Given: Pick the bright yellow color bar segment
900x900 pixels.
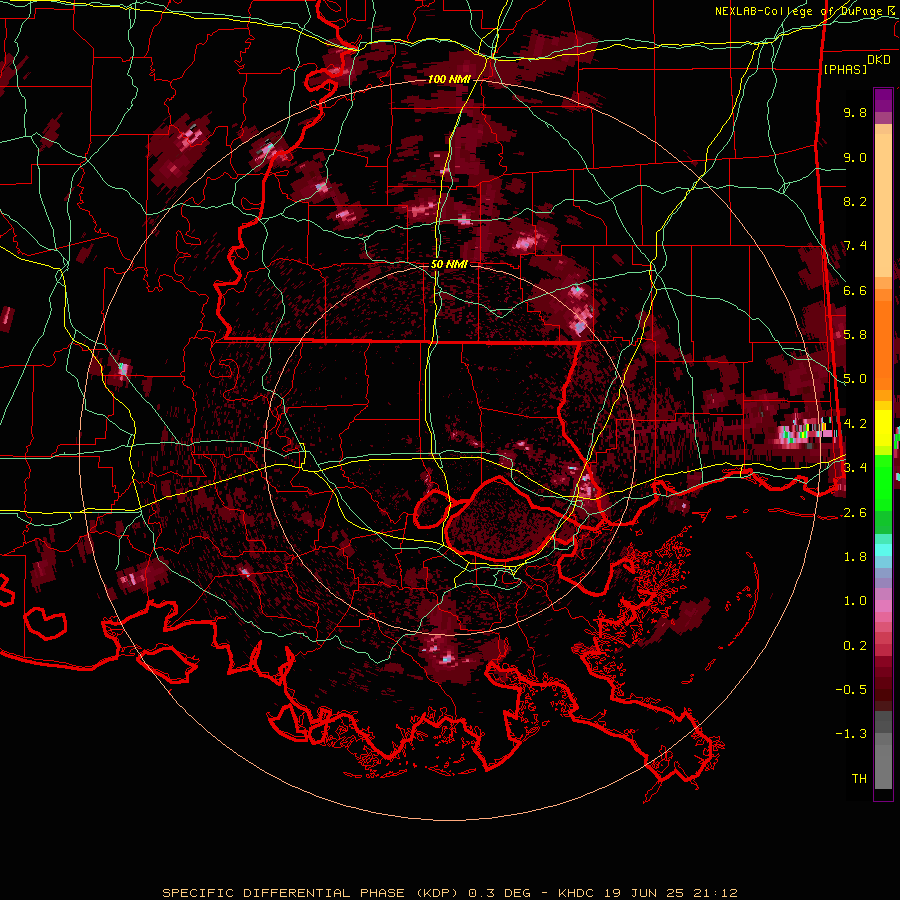Looking at the screenshot, I should click(x=883, y=428).
